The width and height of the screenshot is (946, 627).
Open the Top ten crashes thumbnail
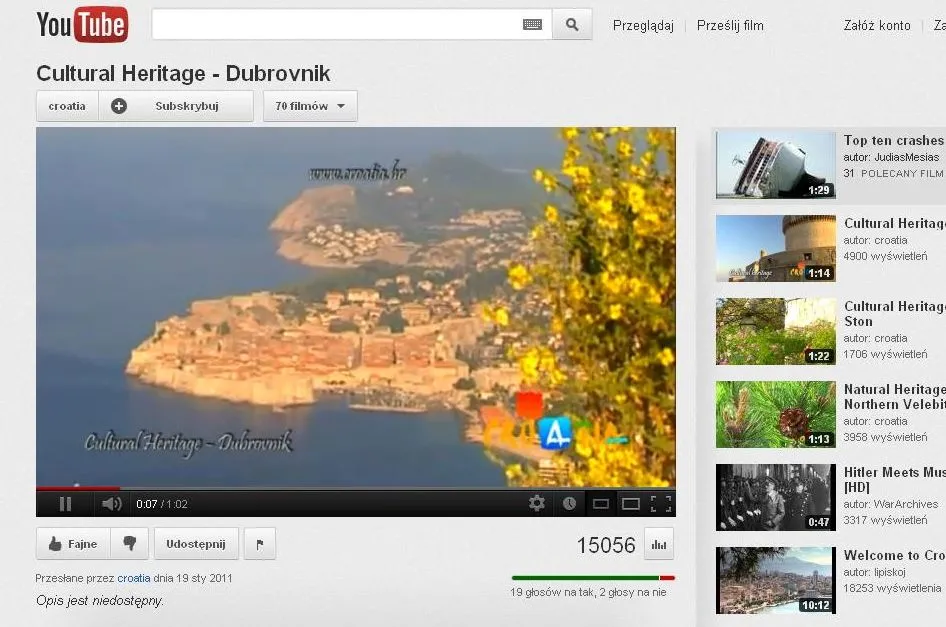775,164
